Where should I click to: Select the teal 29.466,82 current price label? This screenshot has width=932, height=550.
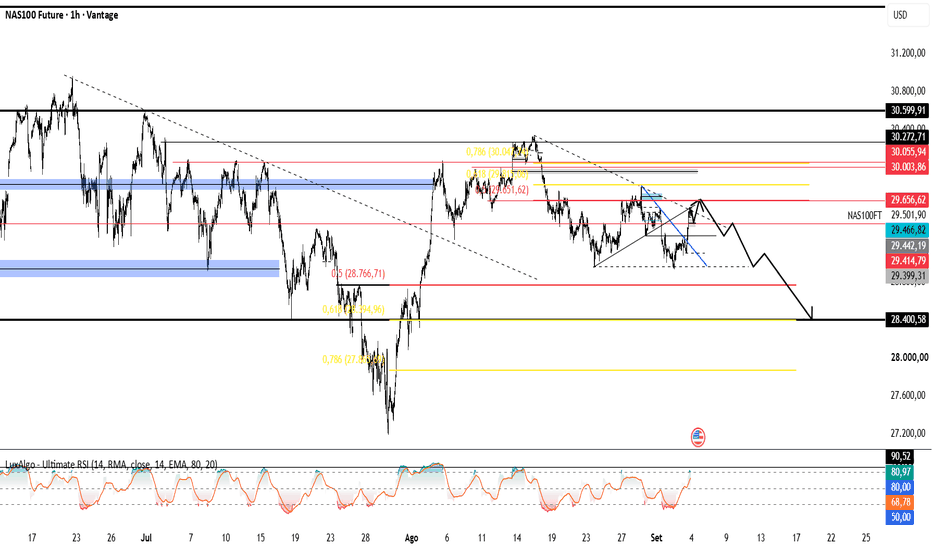907,230
